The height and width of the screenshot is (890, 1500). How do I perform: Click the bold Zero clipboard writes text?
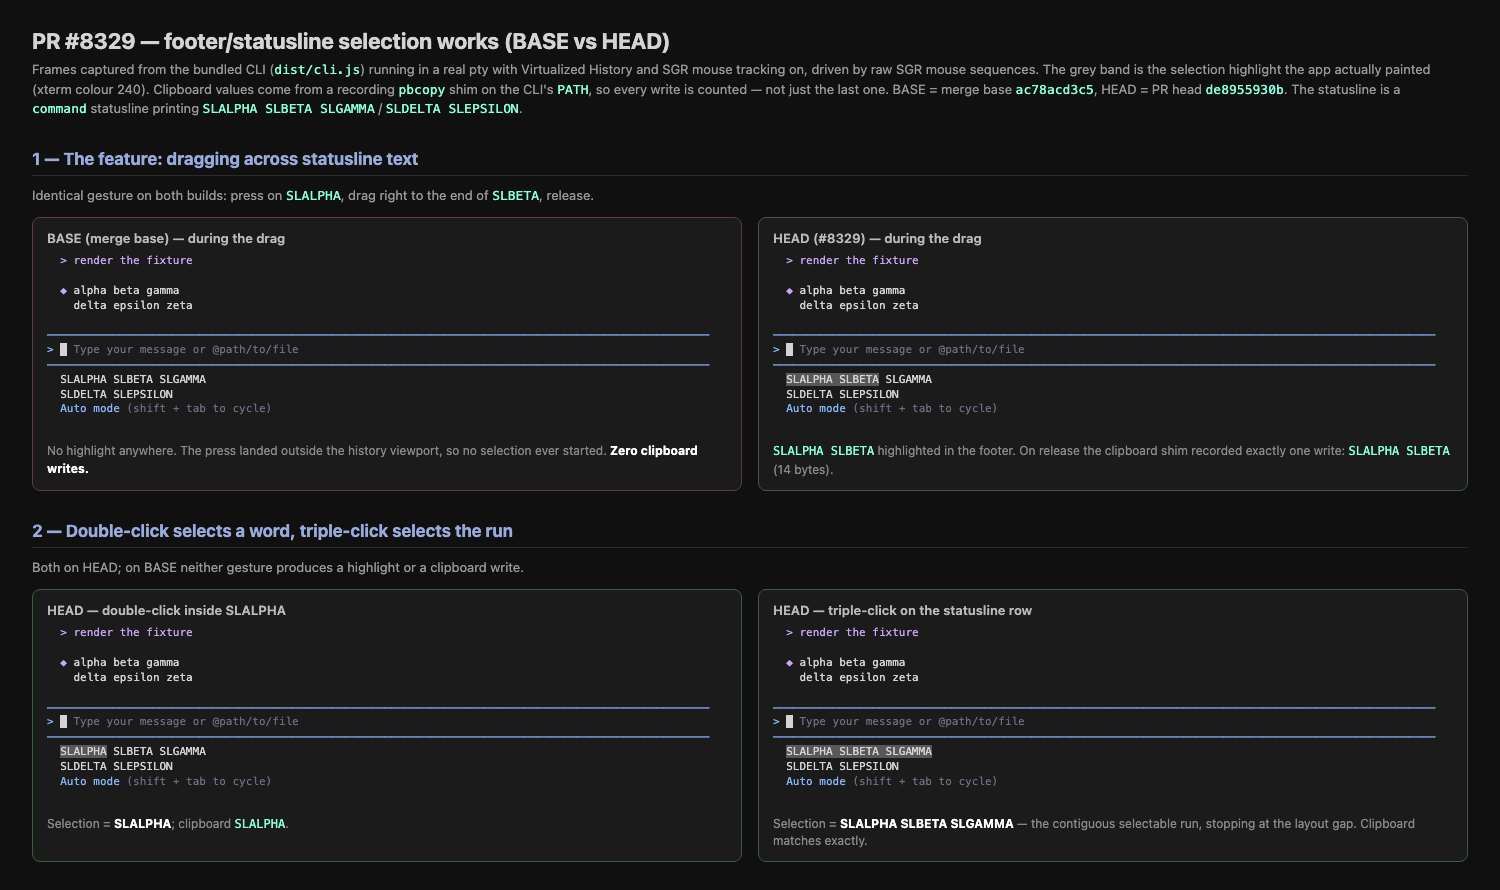tap(372, 460)
